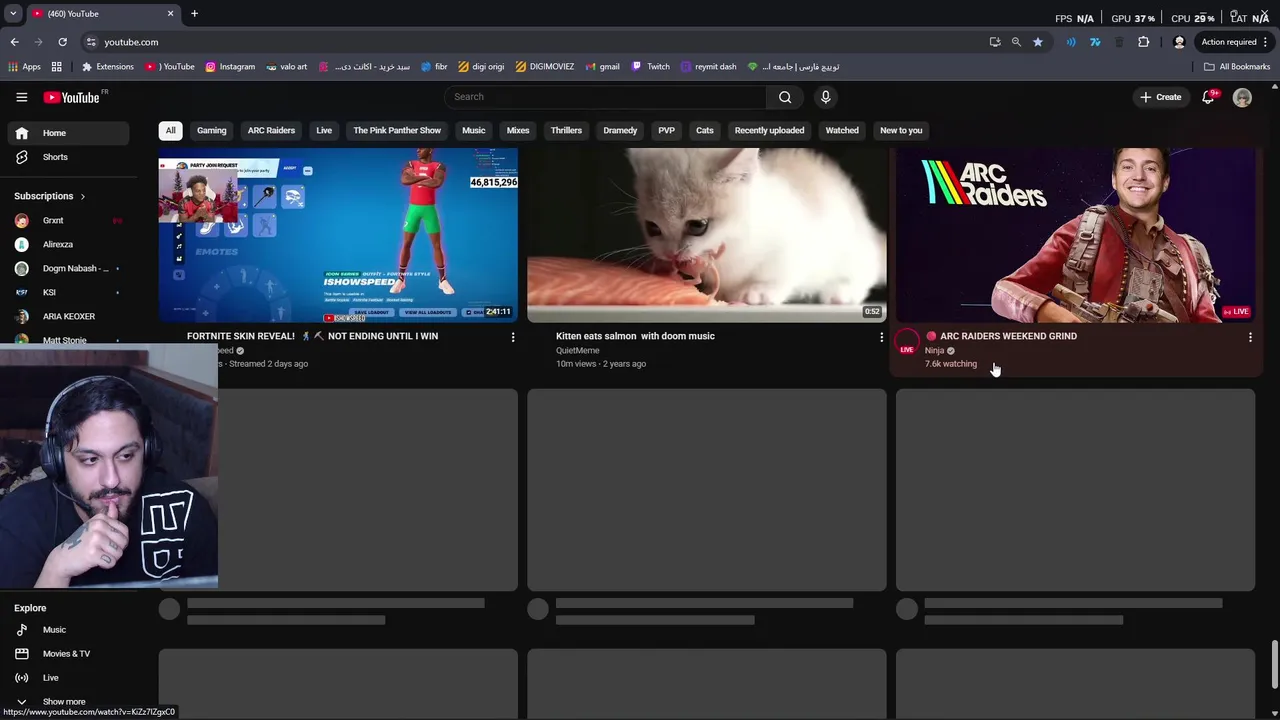Select the Watched filter chip

click(x=842, y=130)
